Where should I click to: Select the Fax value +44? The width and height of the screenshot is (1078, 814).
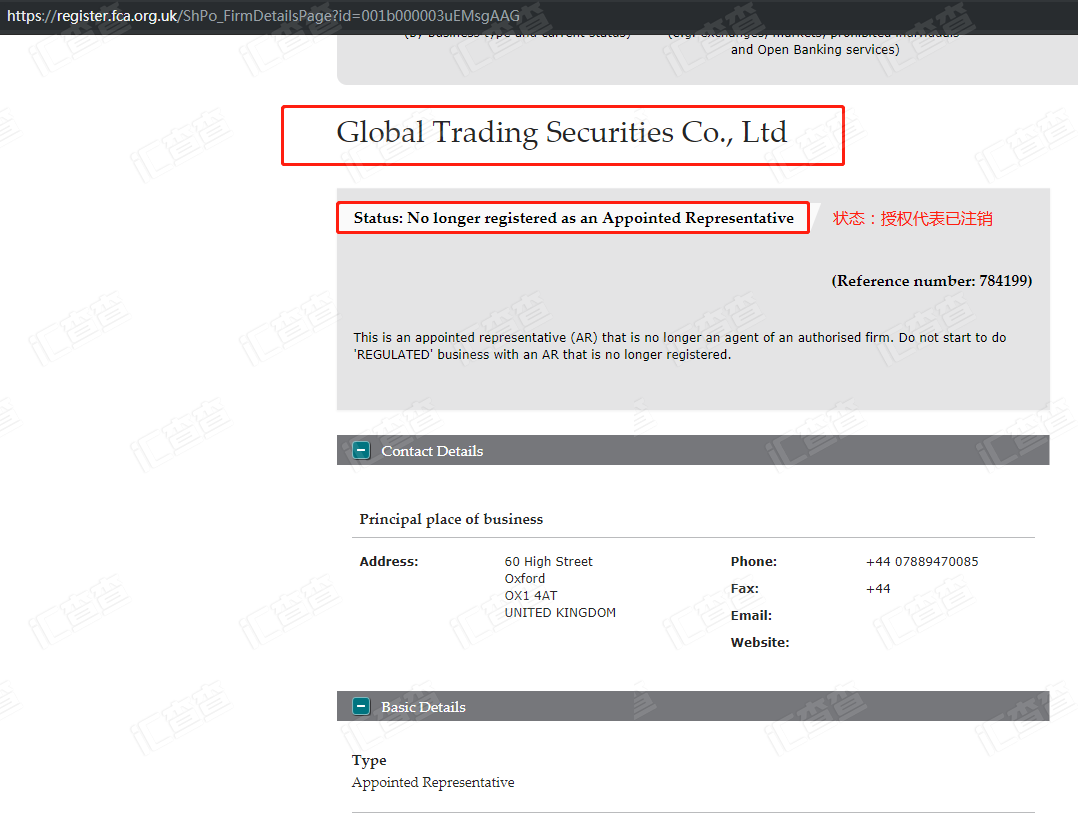point(878,588)
